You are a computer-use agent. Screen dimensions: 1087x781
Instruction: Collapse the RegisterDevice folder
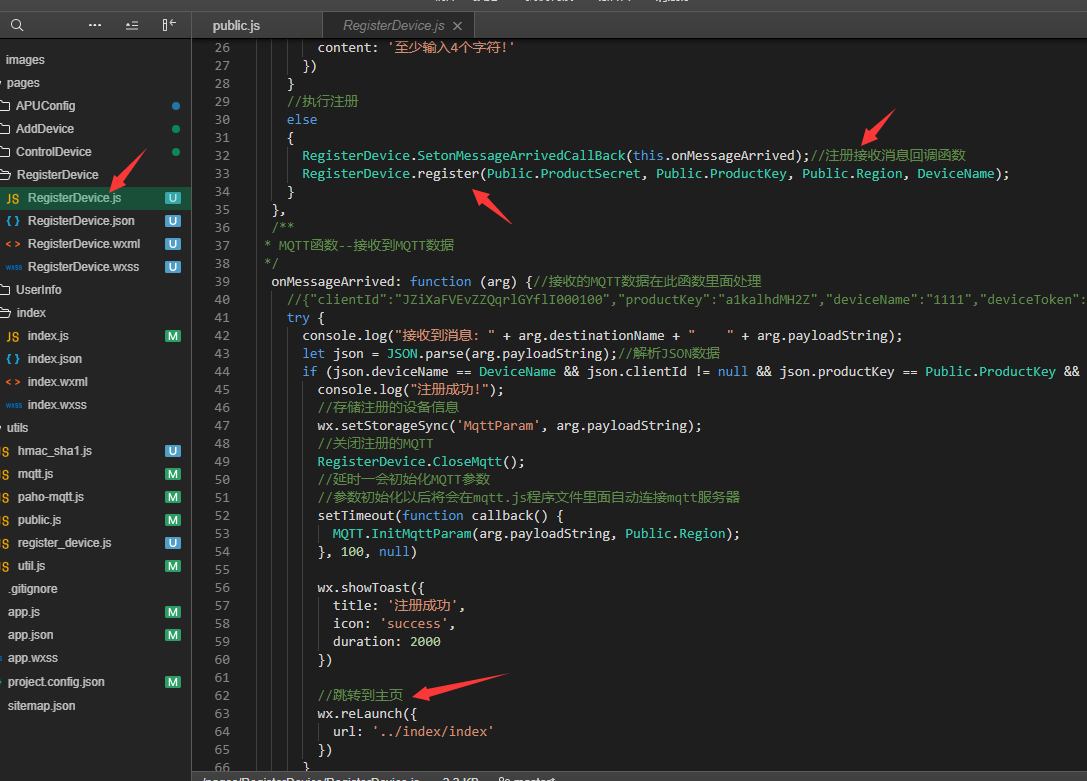(x=57, y=175)
